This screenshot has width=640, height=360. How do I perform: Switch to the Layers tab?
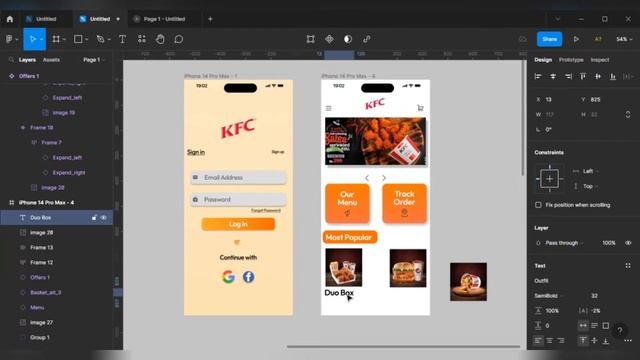coord(27,60)
